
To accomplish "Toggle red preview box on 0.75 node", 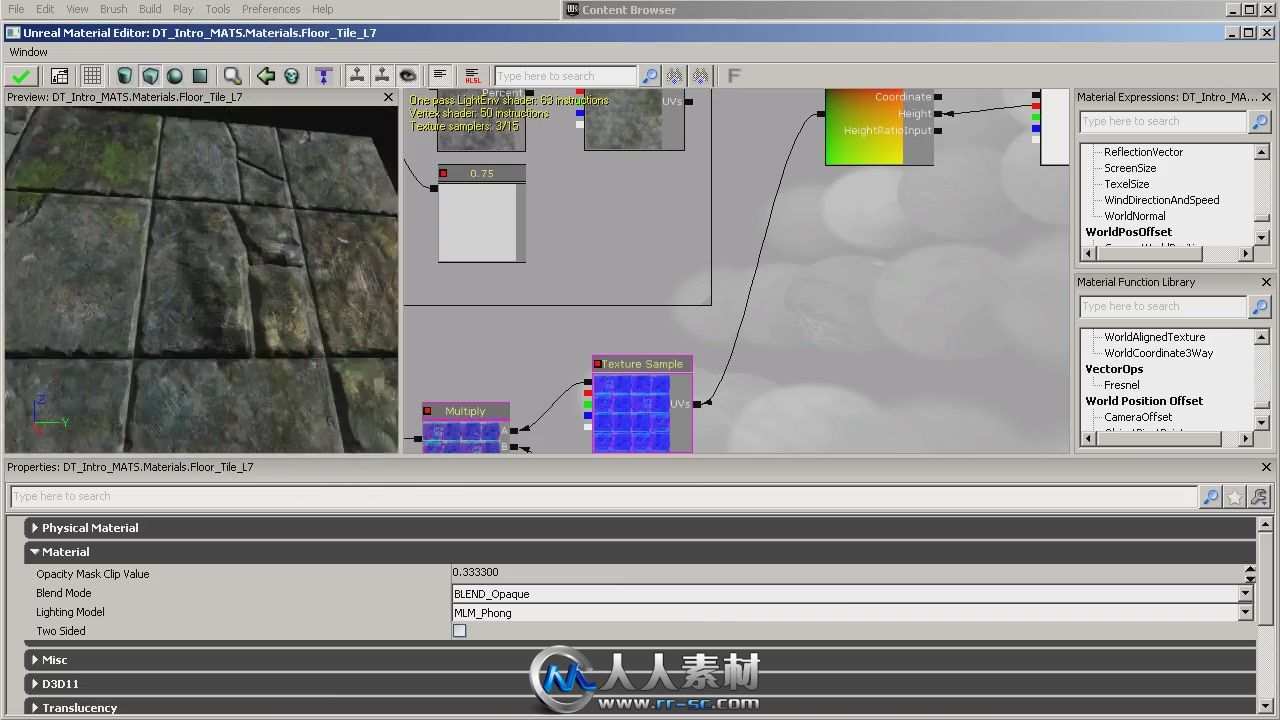I will (x=443, y=173).
